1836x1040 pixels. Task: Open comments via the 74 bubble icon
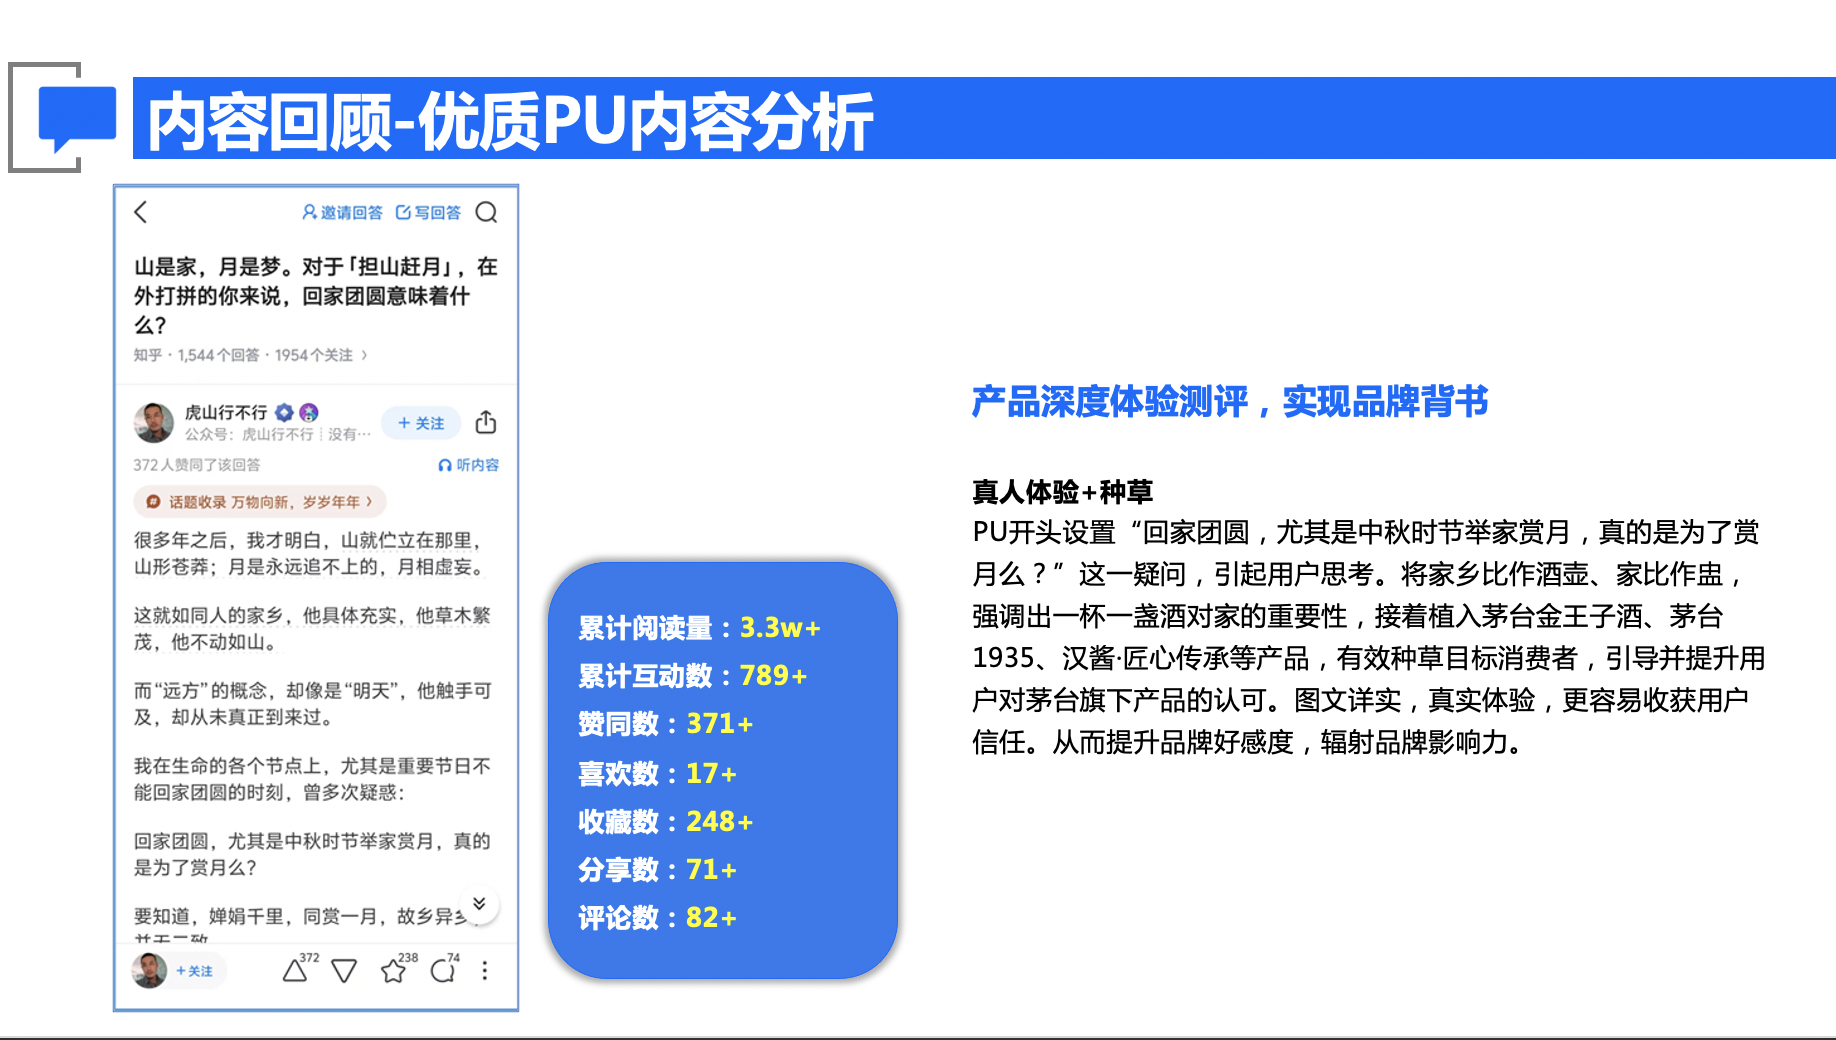point(442,971)
